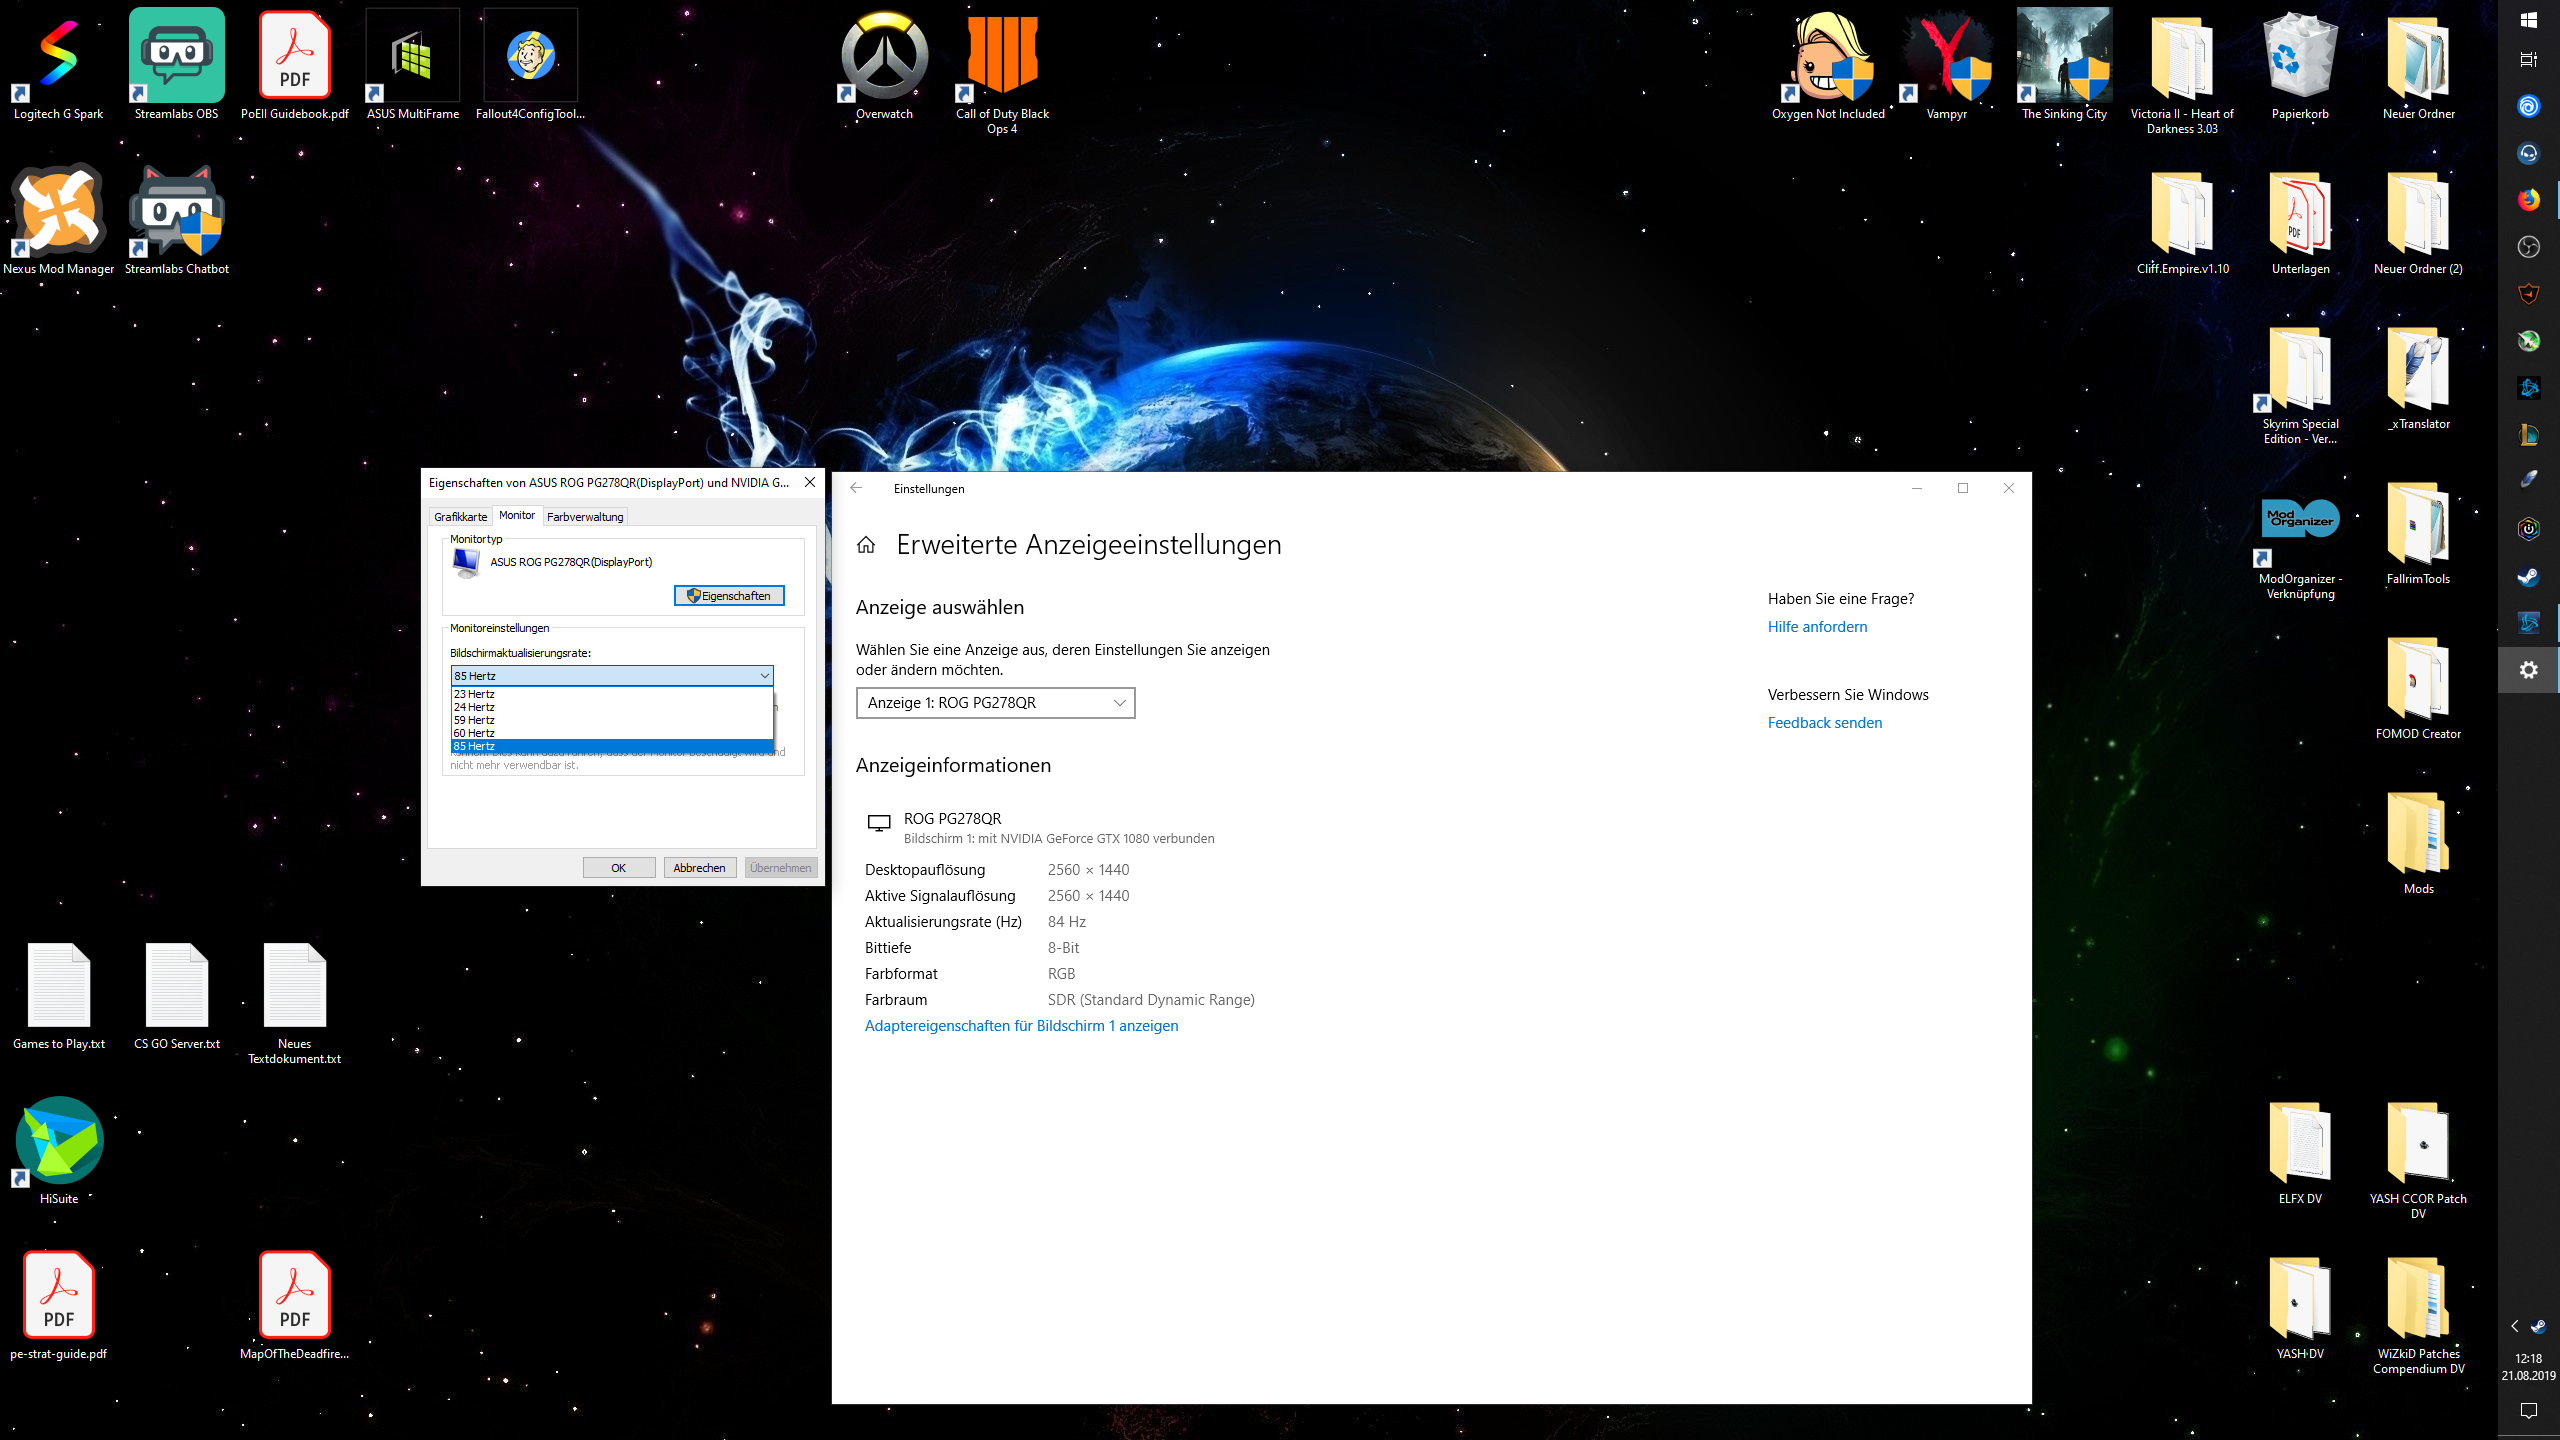Expand the Anzeige 1: ROG PG278QR dropdown

[995, 703]
